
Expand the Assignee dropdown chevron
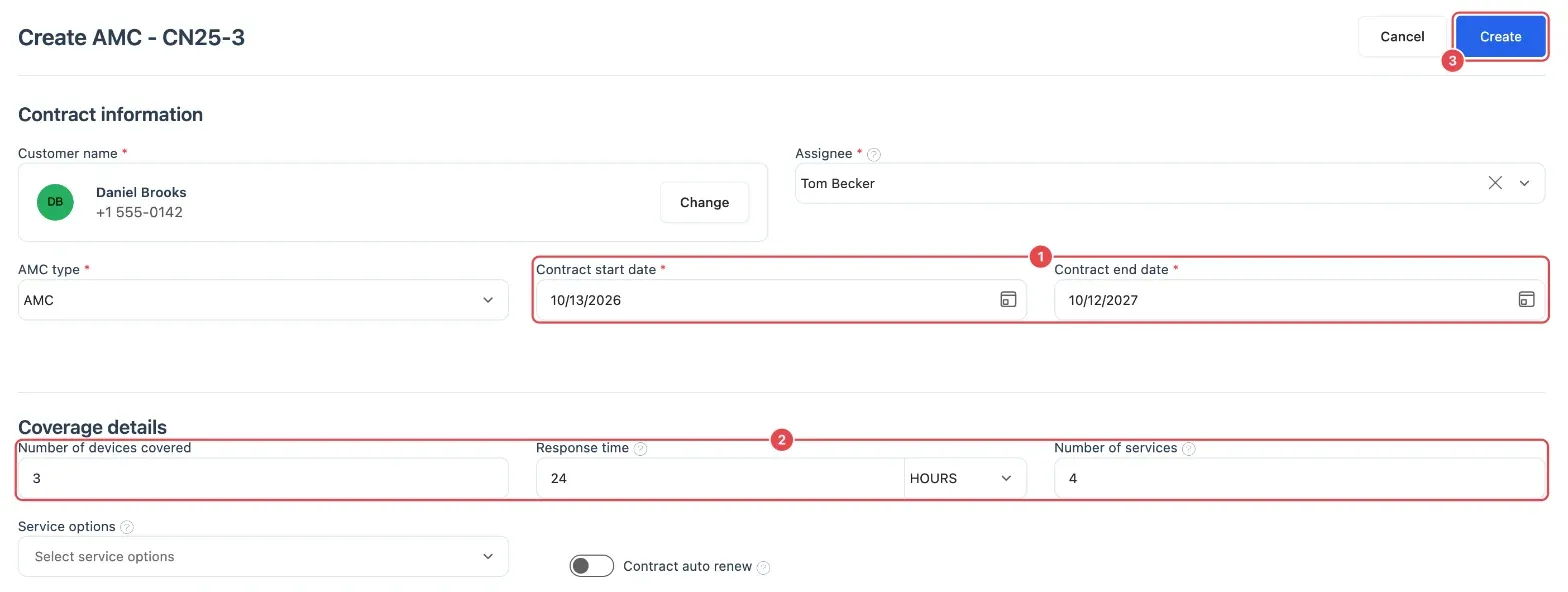click(1525, 183)
